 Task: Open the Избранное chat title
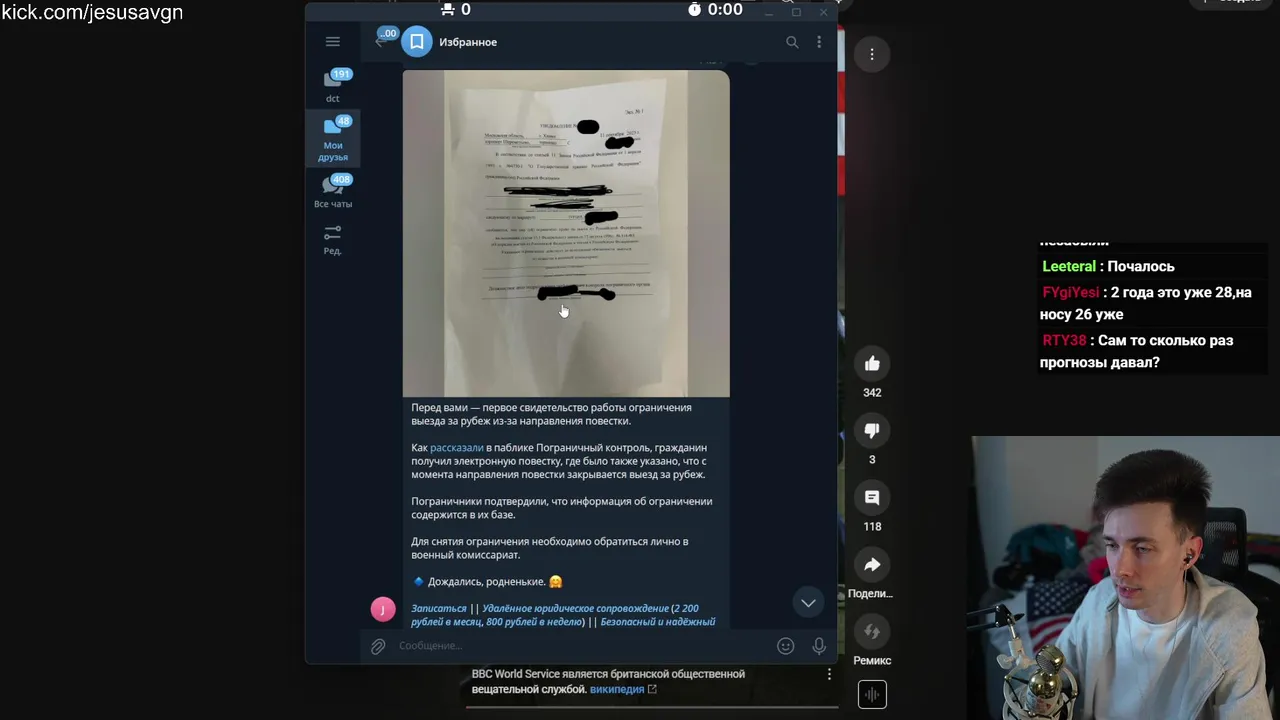468,42
